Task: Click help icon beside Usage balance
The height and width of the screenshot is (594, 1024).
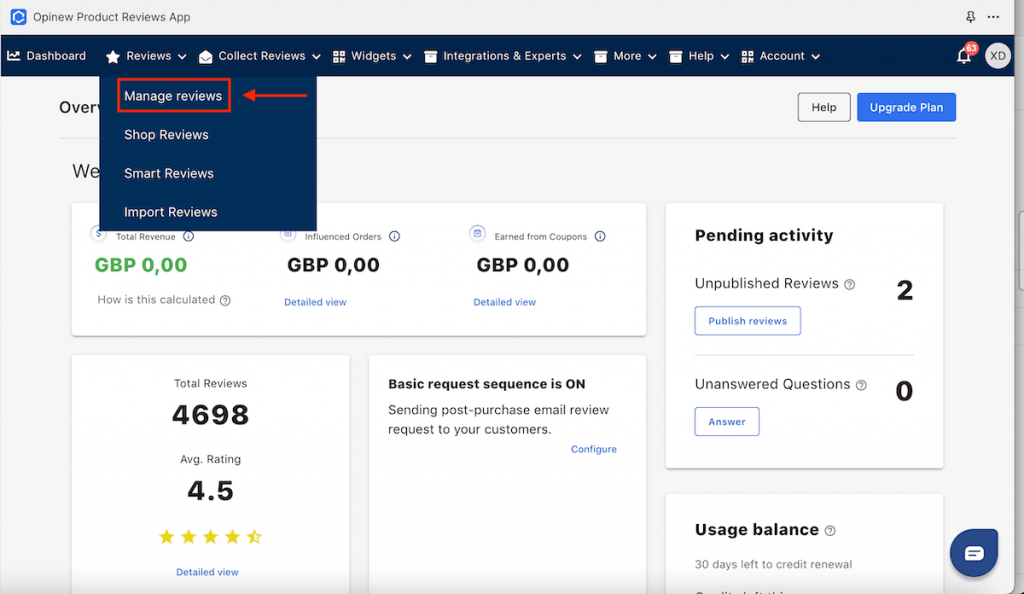Action: click(830, 531)
